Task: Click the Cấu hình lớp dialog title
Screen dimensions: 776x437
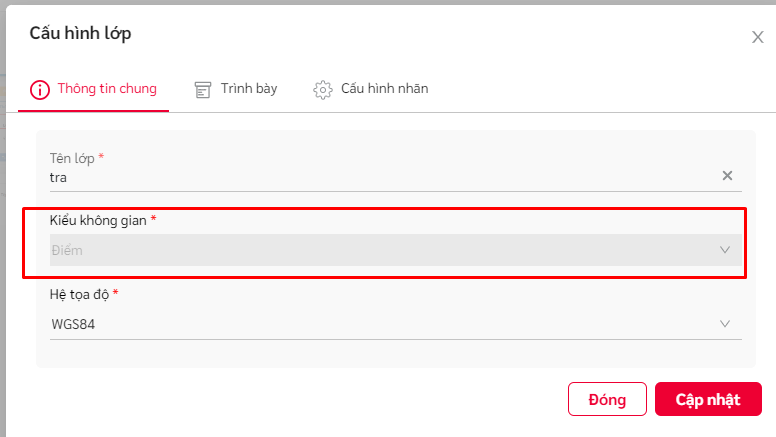Action: [x=80, y=33]
